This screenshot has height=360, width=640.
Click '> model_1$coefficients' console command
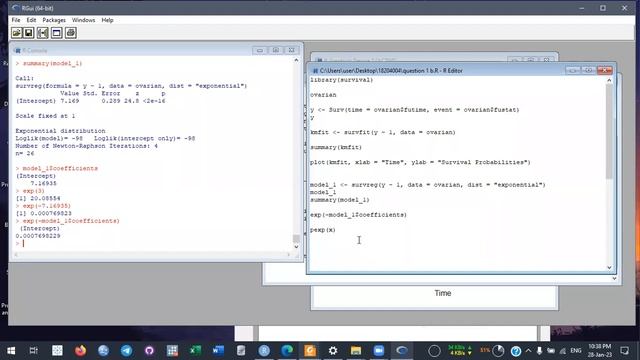click(57, 168)
